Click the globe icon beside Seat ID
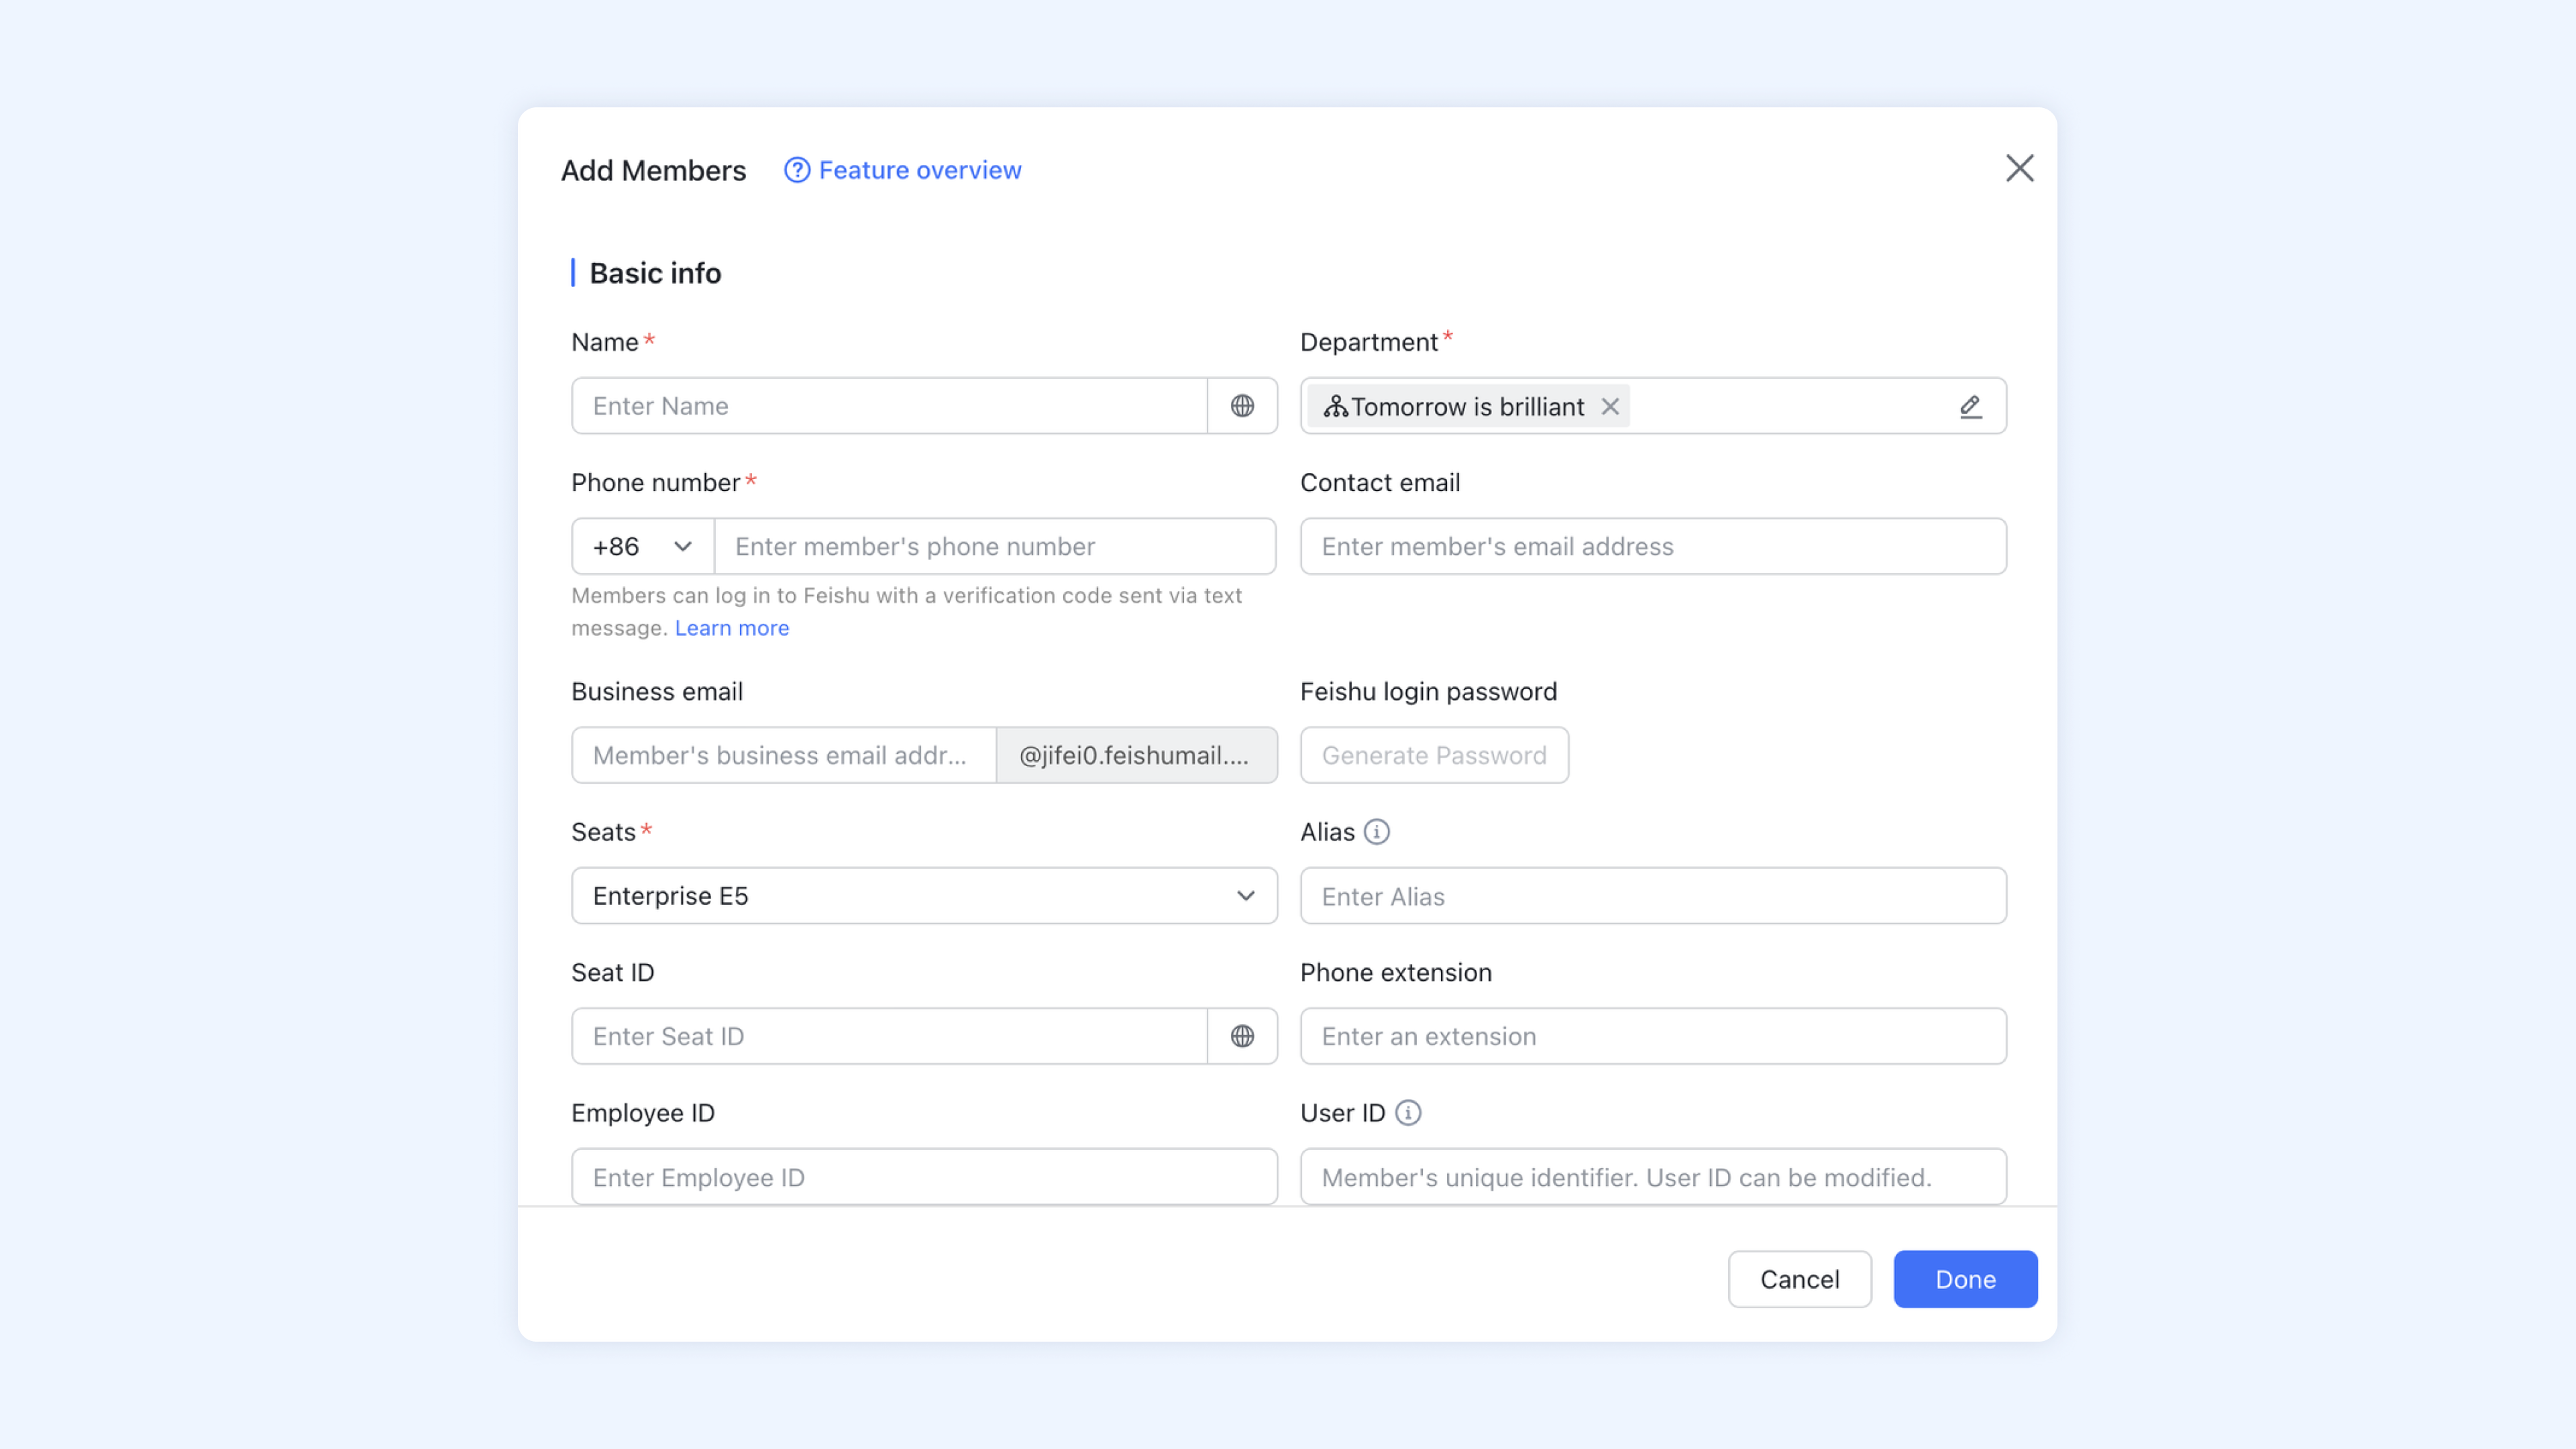This screenshot has width=2576, height=1449. 1242,1036
